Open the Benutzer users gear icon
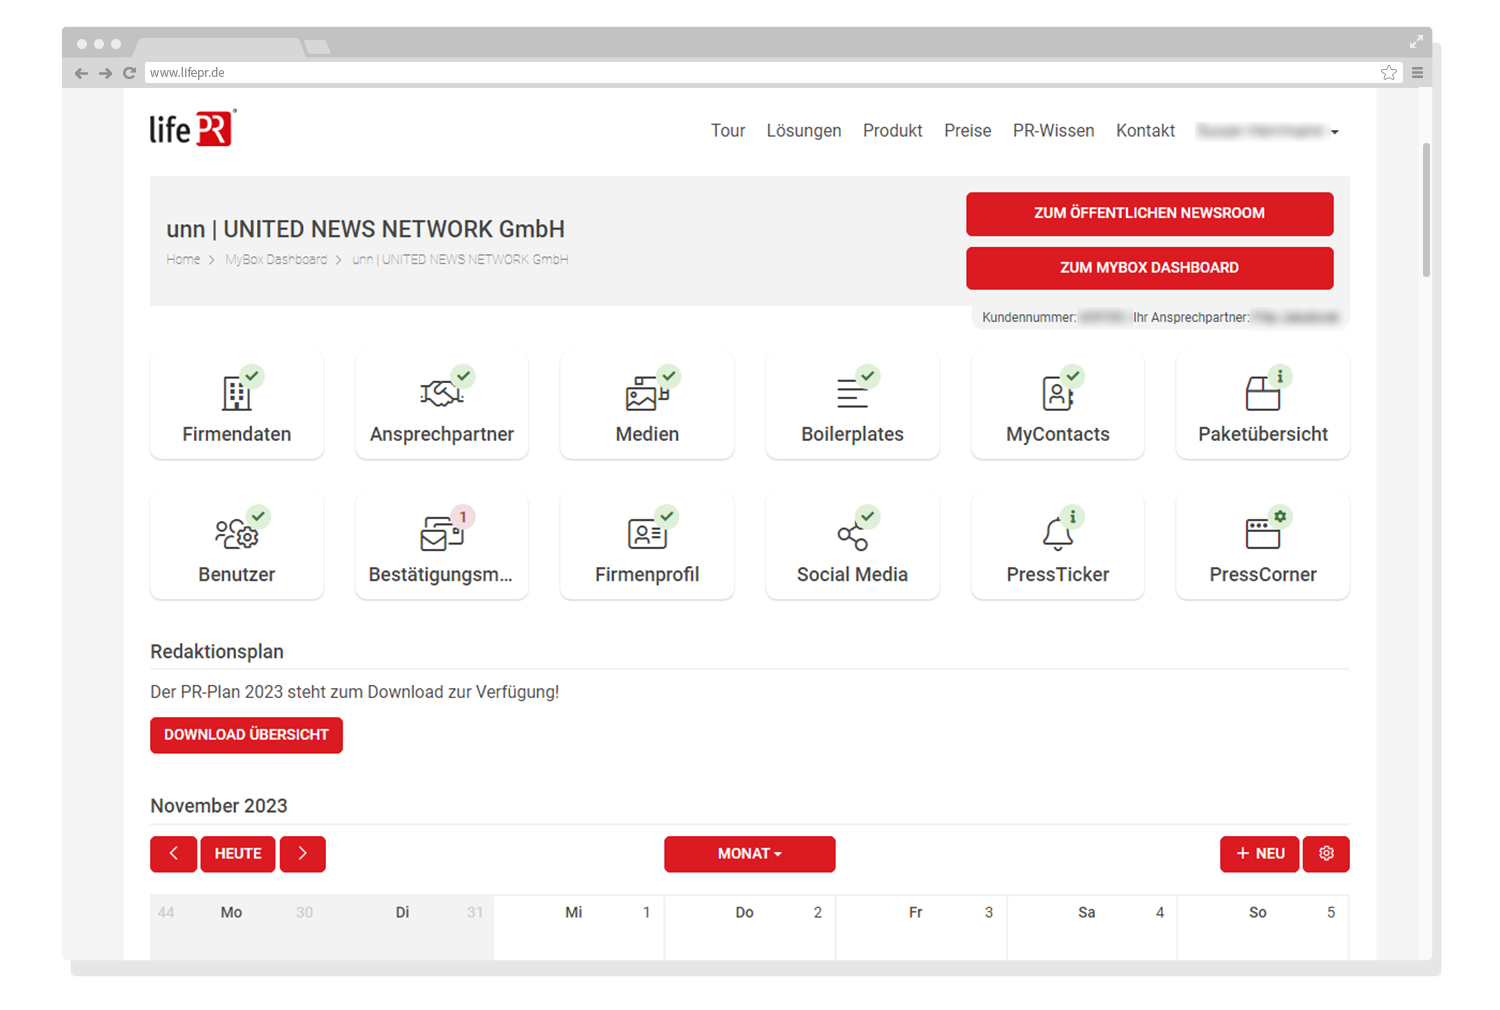 (x=237, y=534)
